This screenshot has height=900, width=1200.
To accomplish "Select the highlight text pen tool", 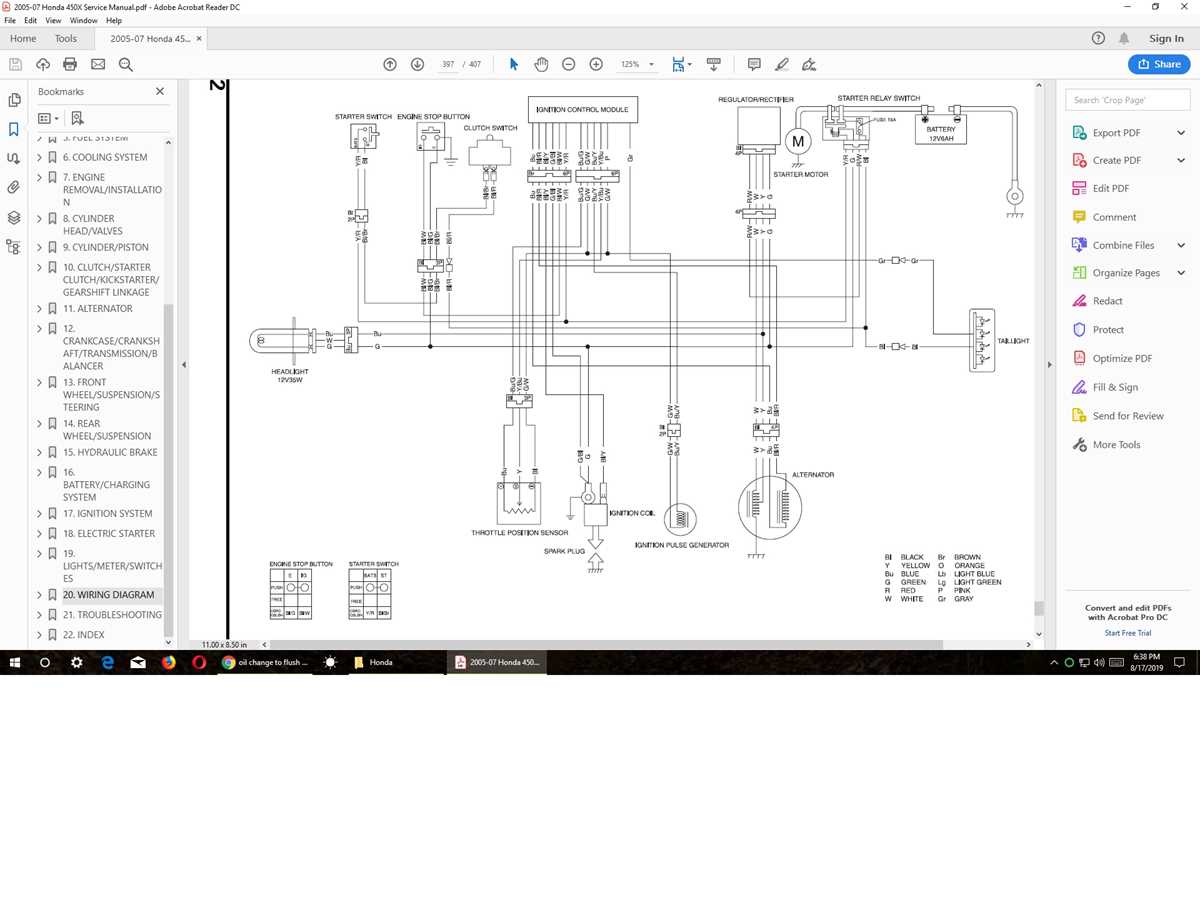I will [782, 64].
